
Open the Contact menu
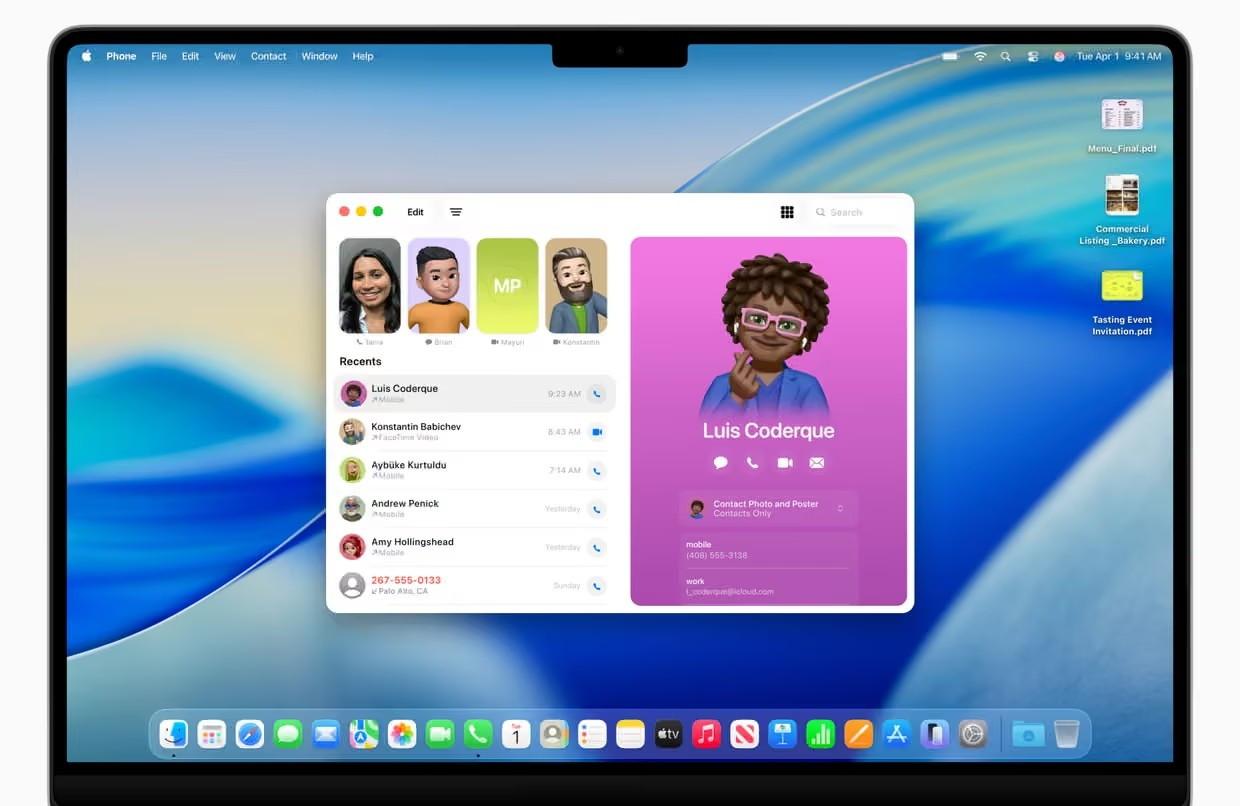click(268, 56)
